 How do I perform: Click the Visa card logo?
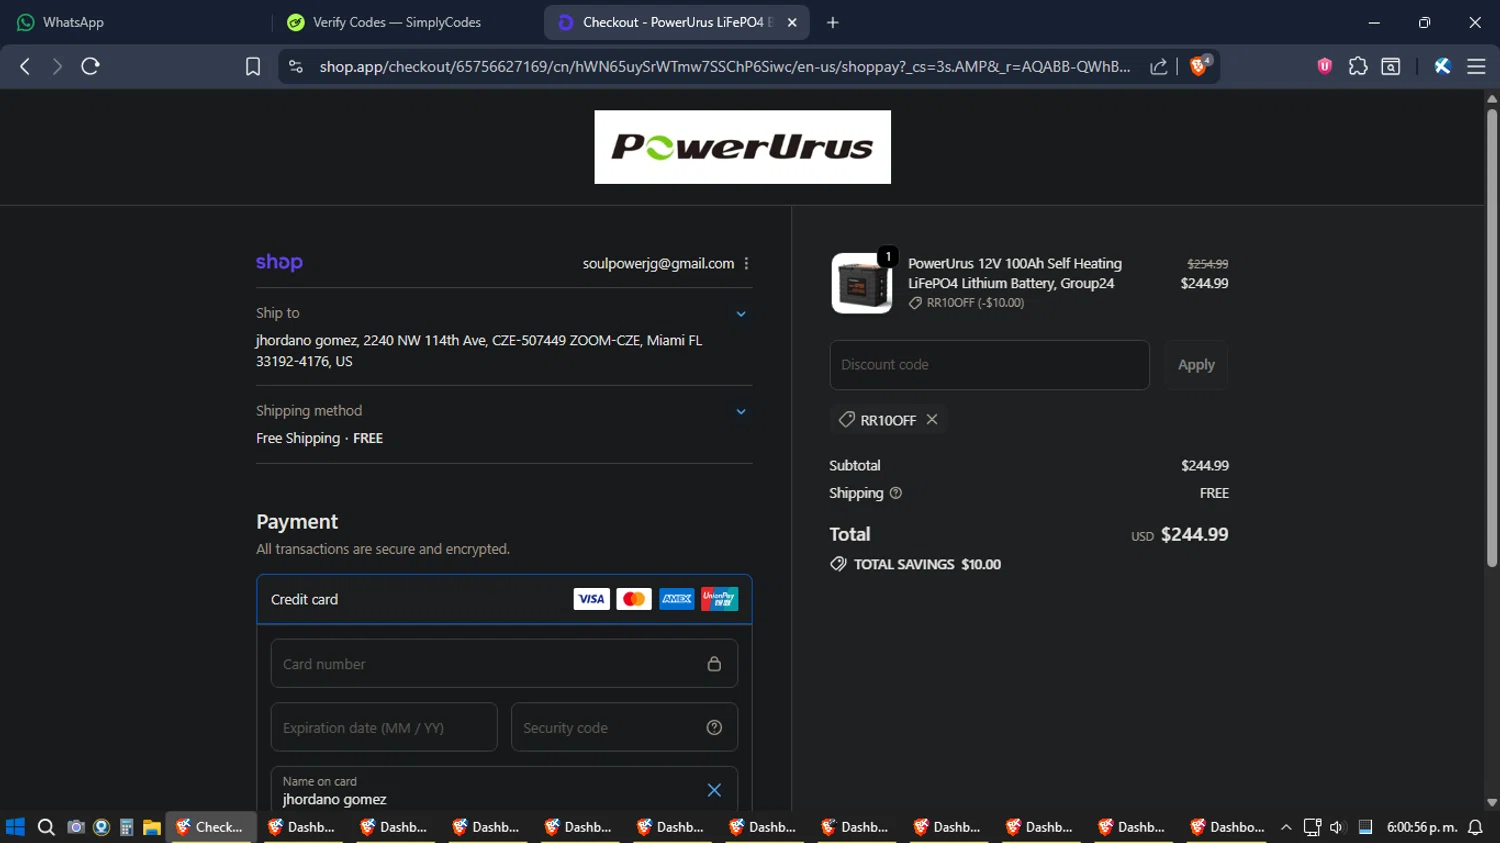click(591, 599)
